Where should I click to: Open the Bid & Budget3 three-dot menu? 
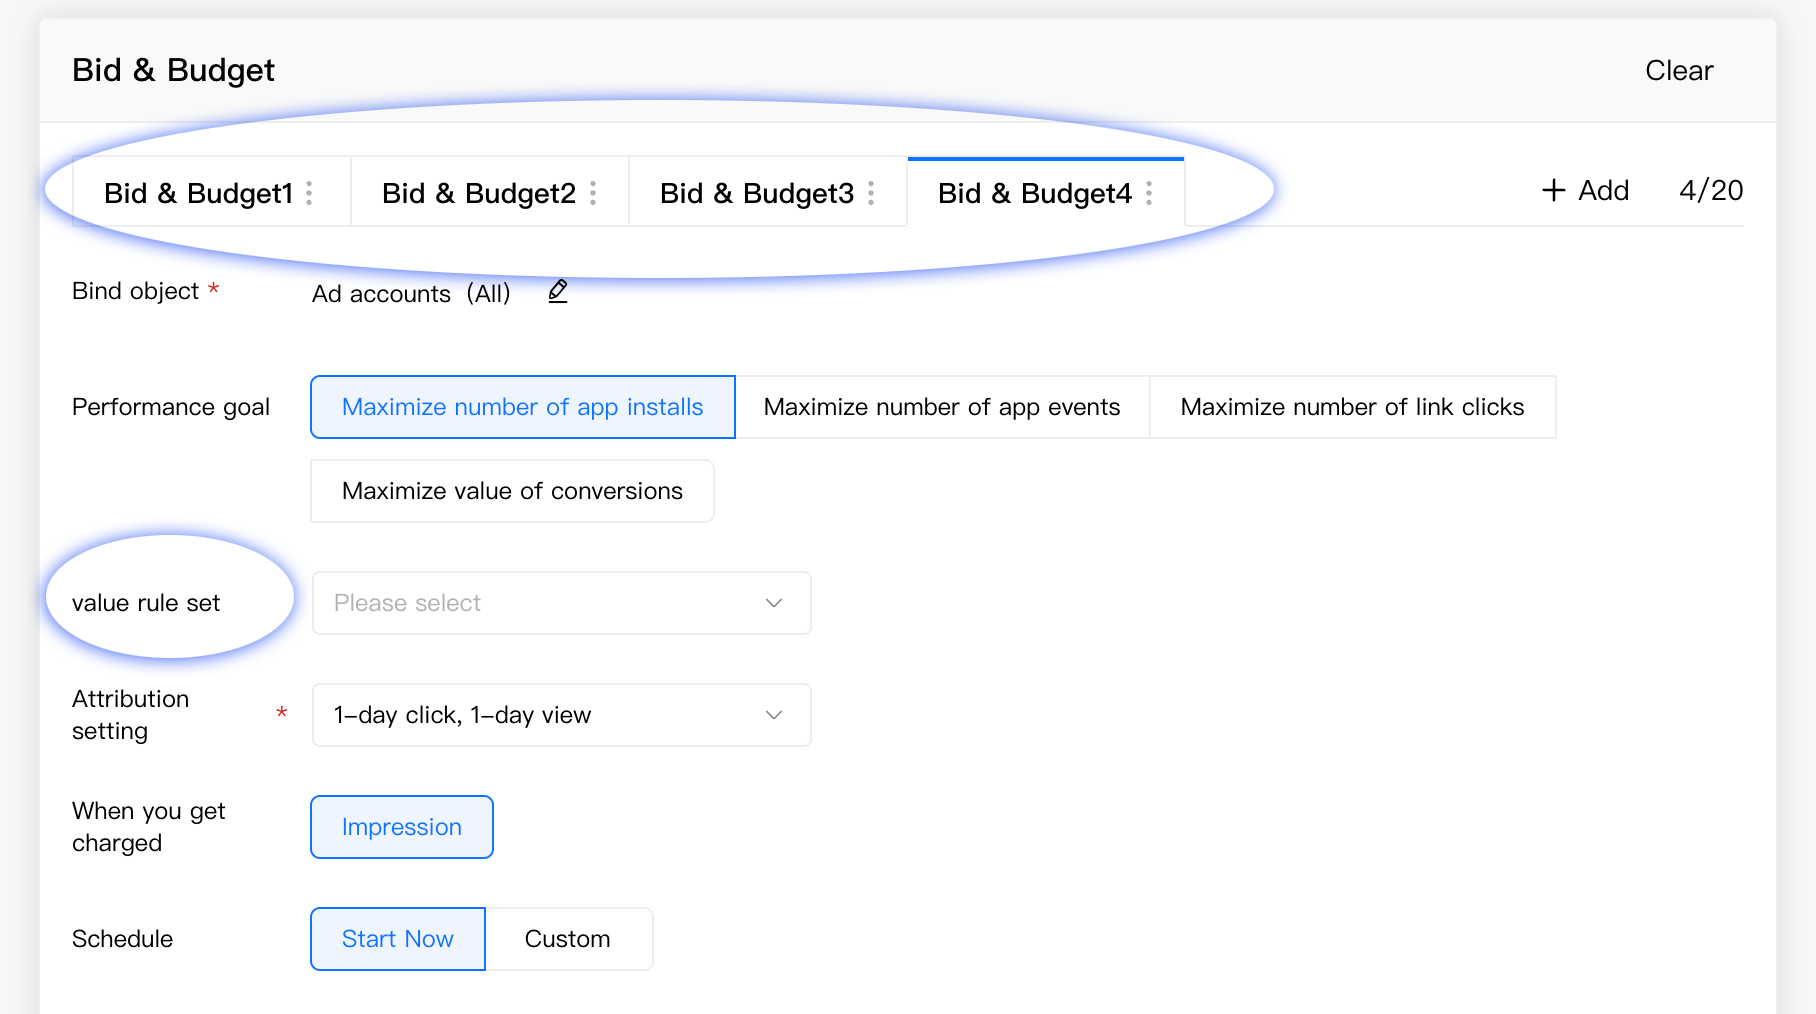point(871,193)
